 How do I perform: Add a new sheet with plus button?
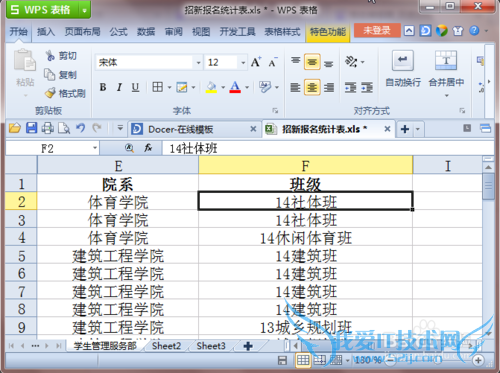(248, 346)
